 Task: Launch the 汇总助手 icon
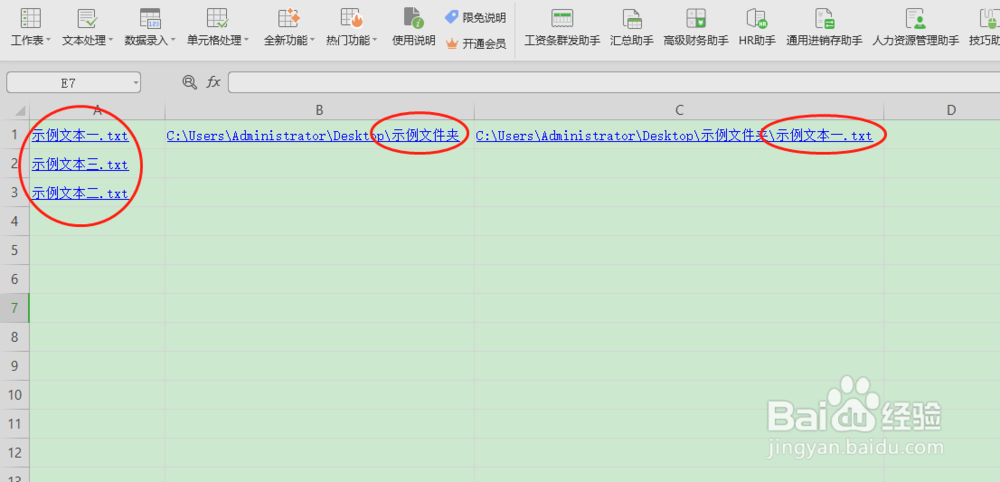pos(631,18)
